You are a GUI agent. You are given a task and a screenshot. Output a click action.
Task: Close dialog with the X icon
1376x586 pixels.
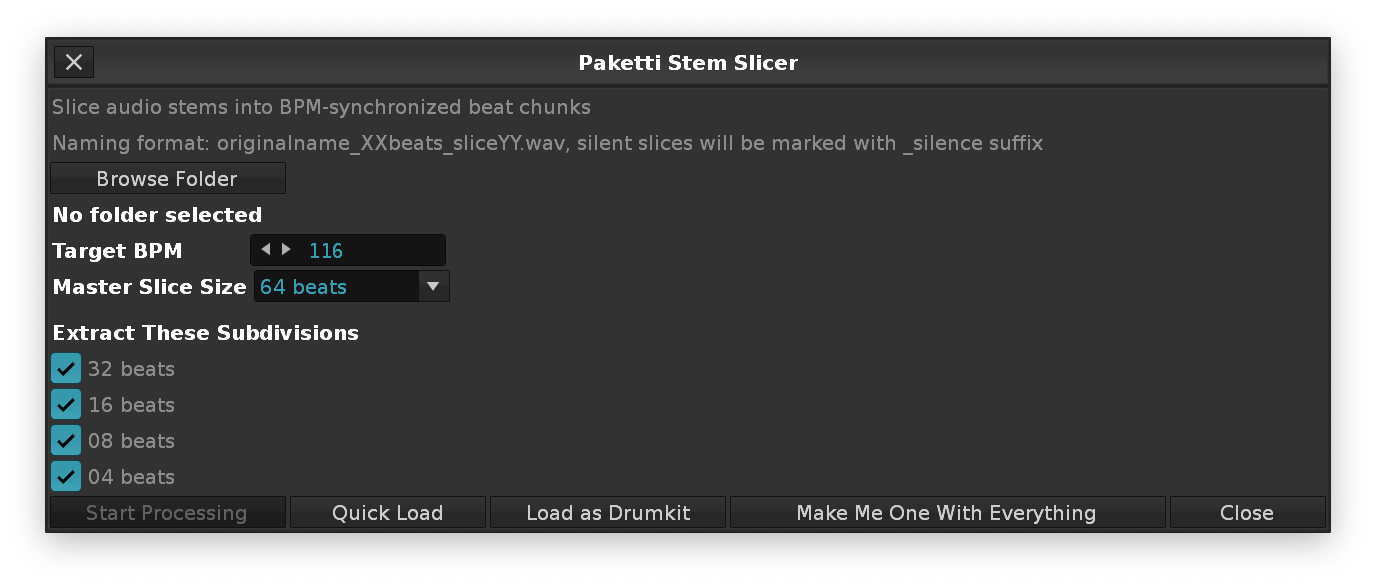(74, 62)
